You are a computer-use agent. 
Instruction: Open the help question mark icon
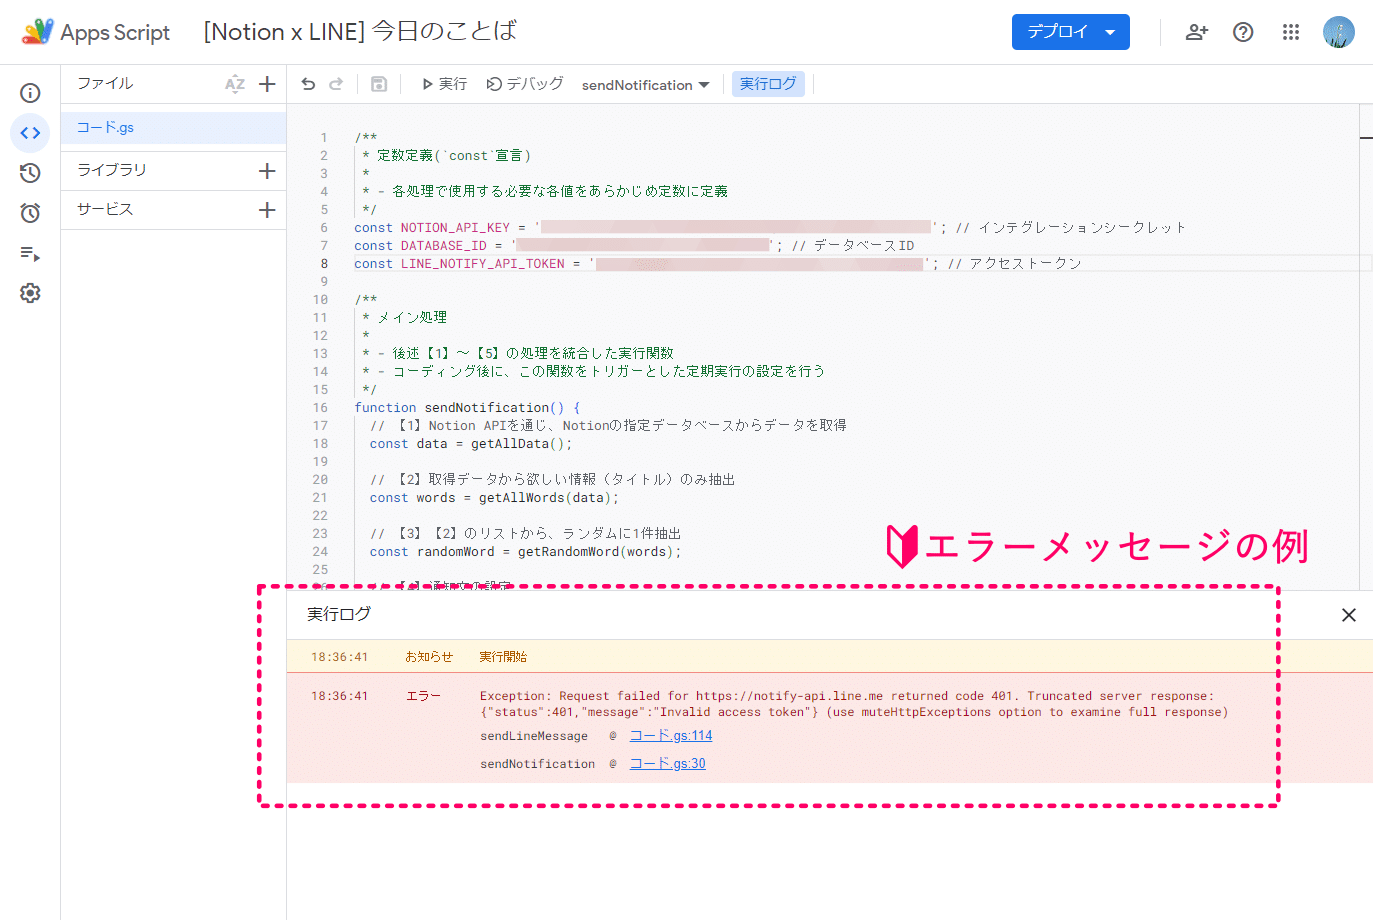point(1243,32)
